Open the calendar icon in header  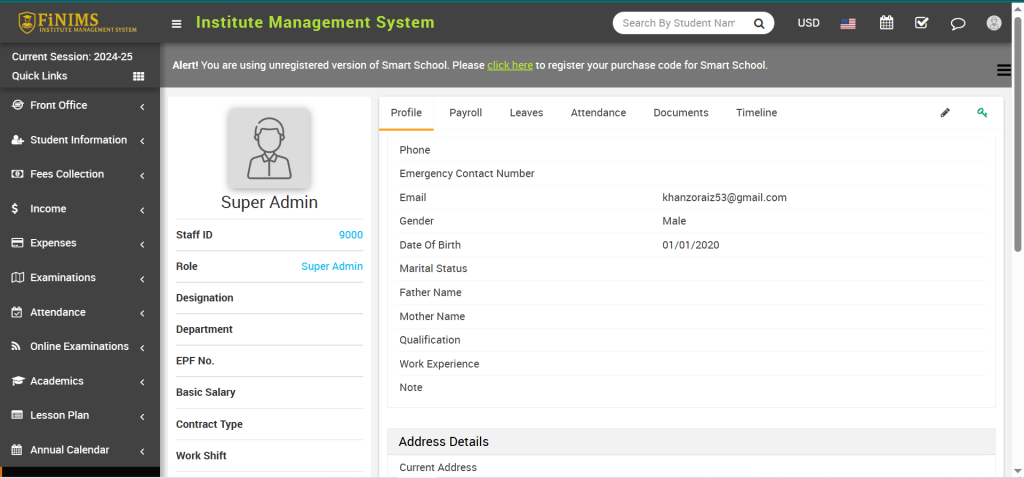pyautogui.click(x=886, y=23)
